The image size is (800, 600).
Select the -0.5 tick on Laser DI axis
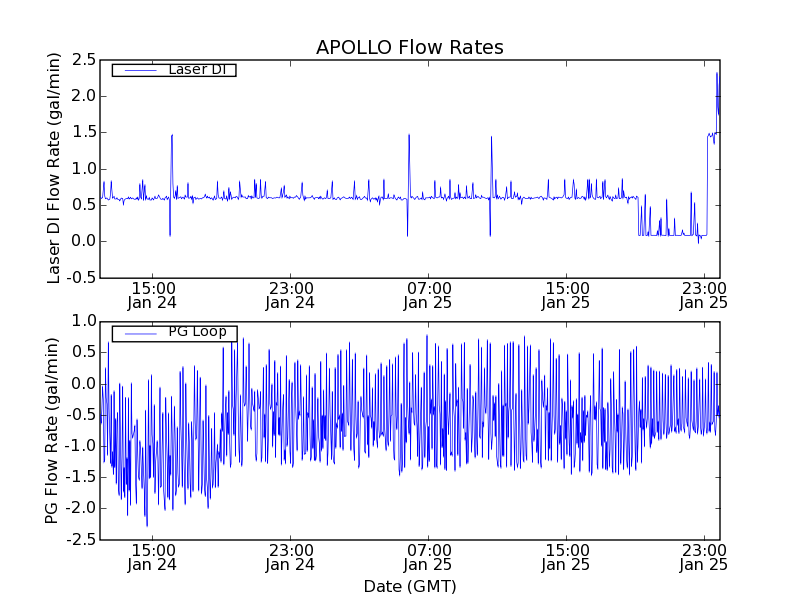(81, 278)
